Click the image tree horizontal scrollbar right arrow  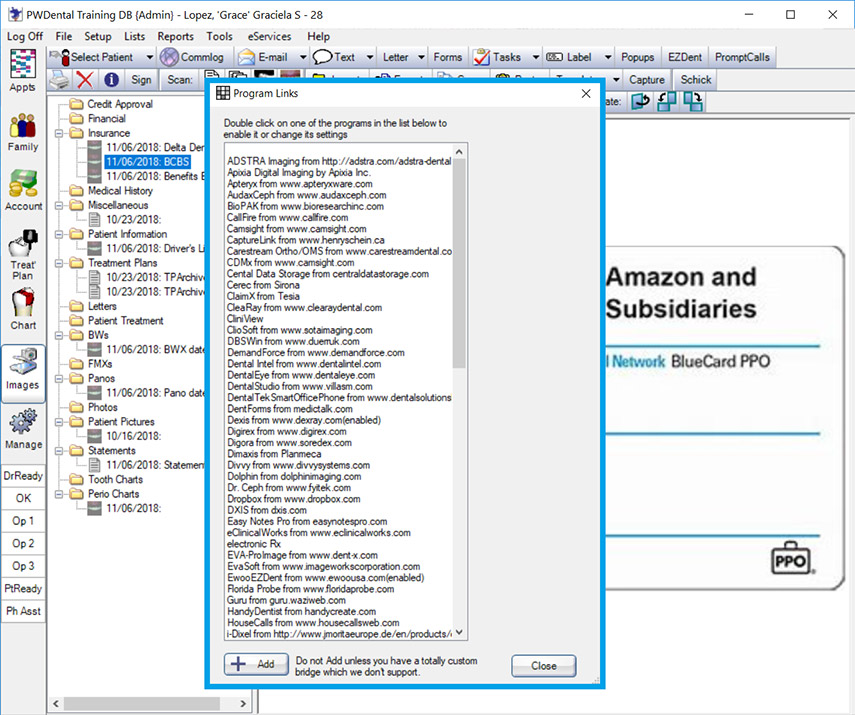tap(243, 704)
